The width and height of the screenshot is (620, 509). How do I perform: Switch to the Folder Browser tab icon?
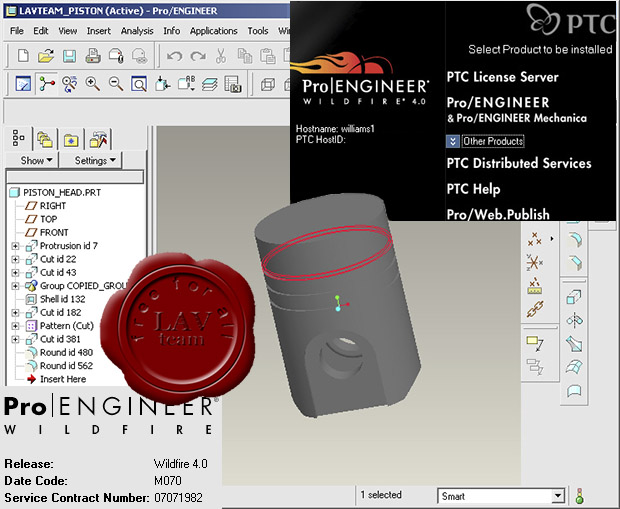(x=45, y=140)
